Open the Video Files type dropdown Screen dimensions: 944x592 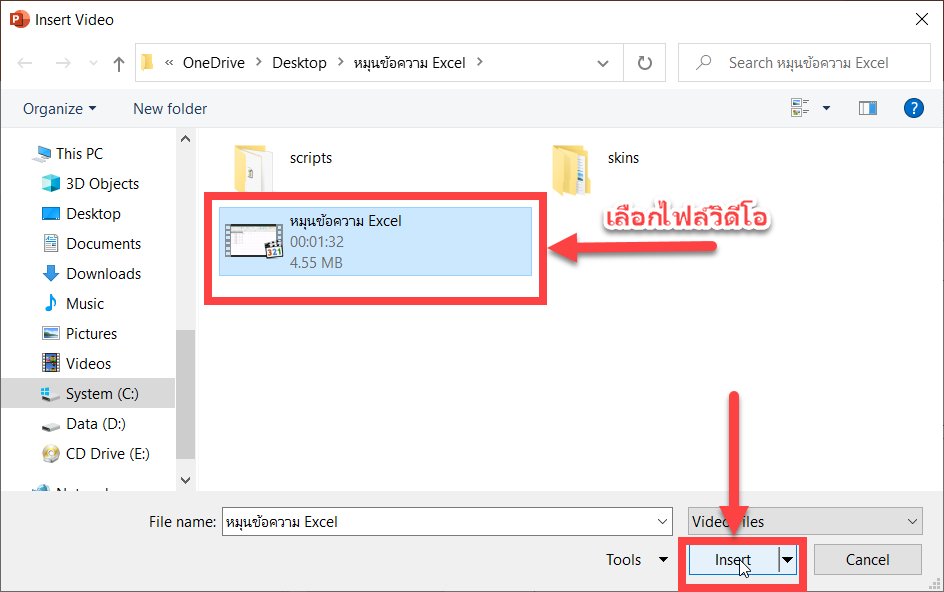coord(805,522)
